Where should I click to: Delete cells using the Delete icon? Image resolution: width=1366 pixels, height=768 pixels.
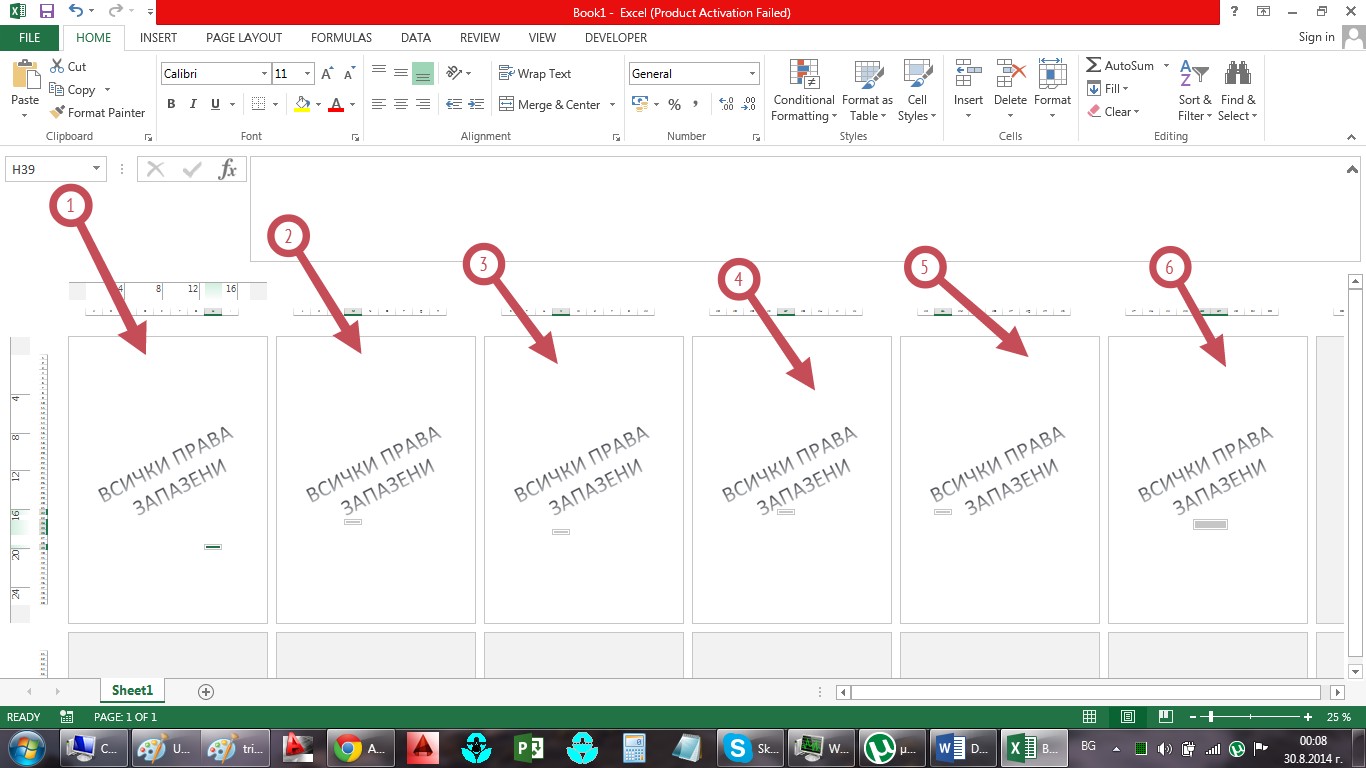click(1010, 75)
